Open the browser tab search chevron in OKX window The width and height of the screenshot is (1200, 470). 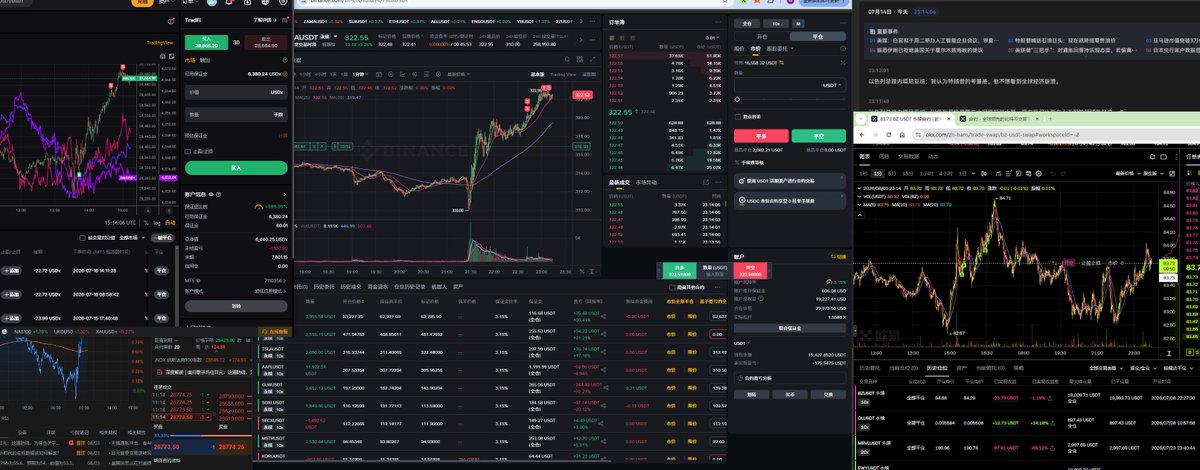(x=861, y=118)
